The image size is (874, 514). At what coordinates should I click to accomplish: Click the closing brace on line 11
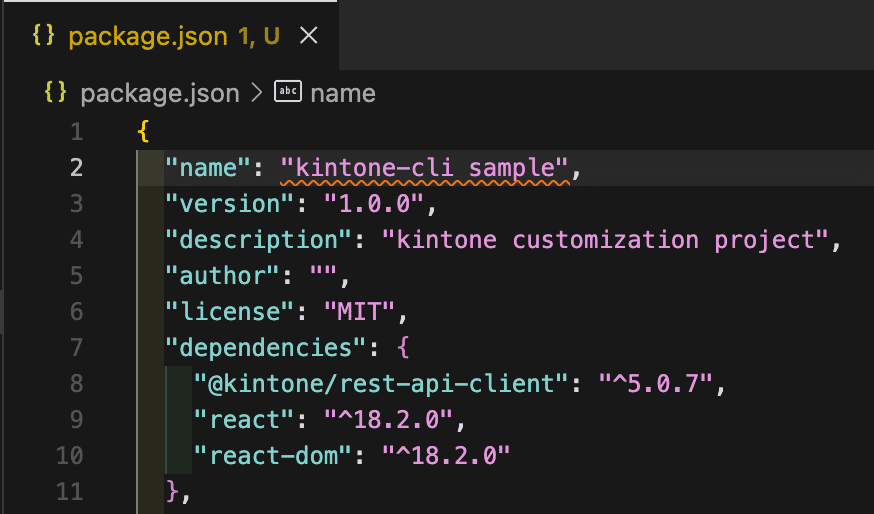172,492
